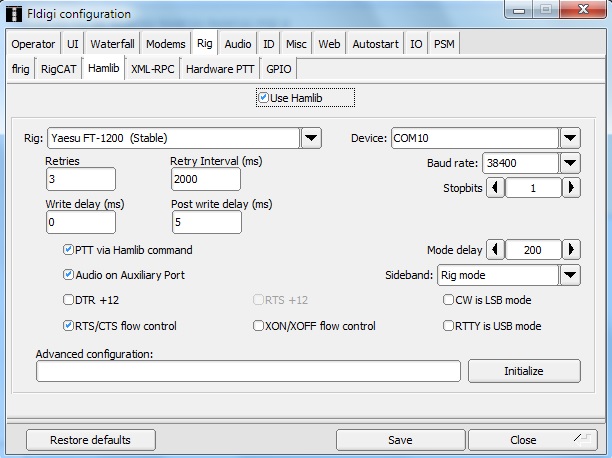Expand the Sideband dropdown list
Image resolution: width=612 pixels, height=458 pixels.
point(570,275)
